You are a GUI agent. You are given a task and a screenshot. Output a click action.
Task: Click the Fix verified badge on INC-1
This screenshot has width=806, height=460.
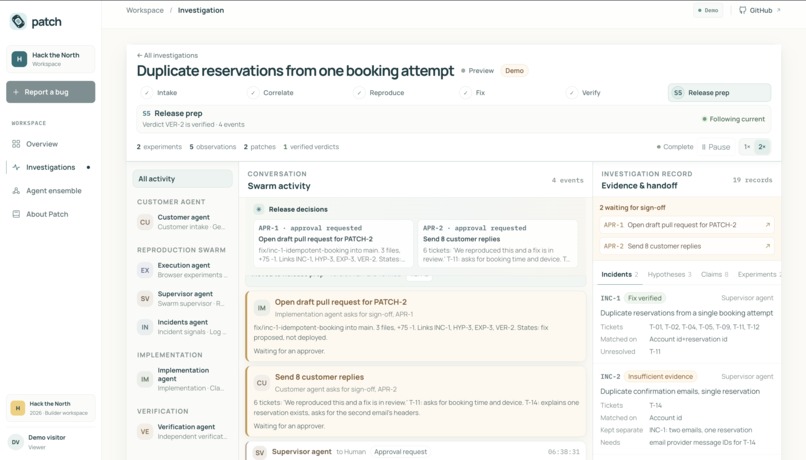(645, 298)
